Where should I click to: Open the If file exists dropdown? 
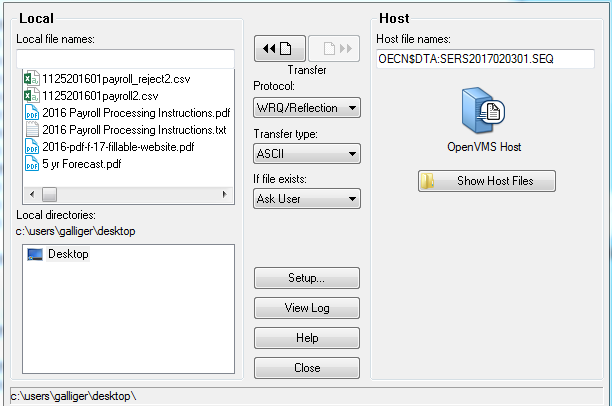coord(307,198)
